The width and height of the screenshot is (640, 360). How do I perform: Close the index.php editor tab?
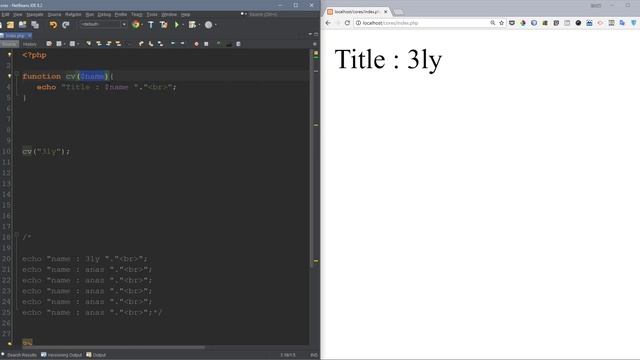29,36
